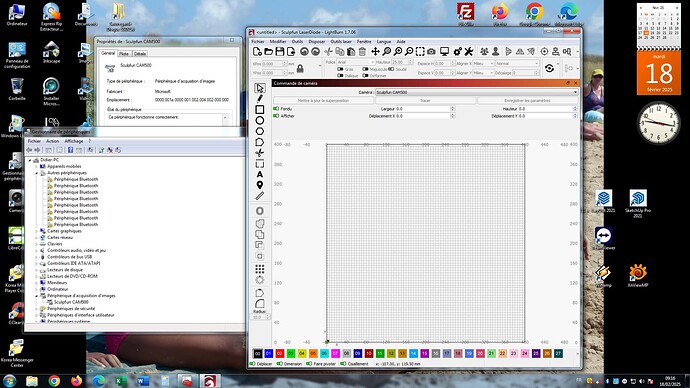
Task: Open the grid array tool
Action: click(260, 269)
